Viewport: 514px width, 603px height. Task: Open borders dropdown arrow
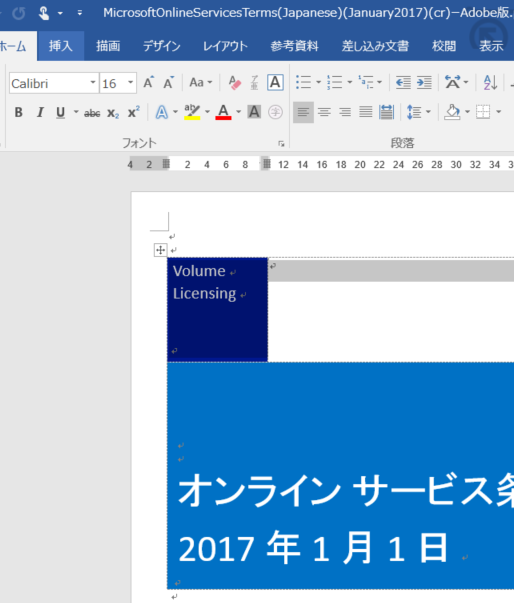coord(499,112)
